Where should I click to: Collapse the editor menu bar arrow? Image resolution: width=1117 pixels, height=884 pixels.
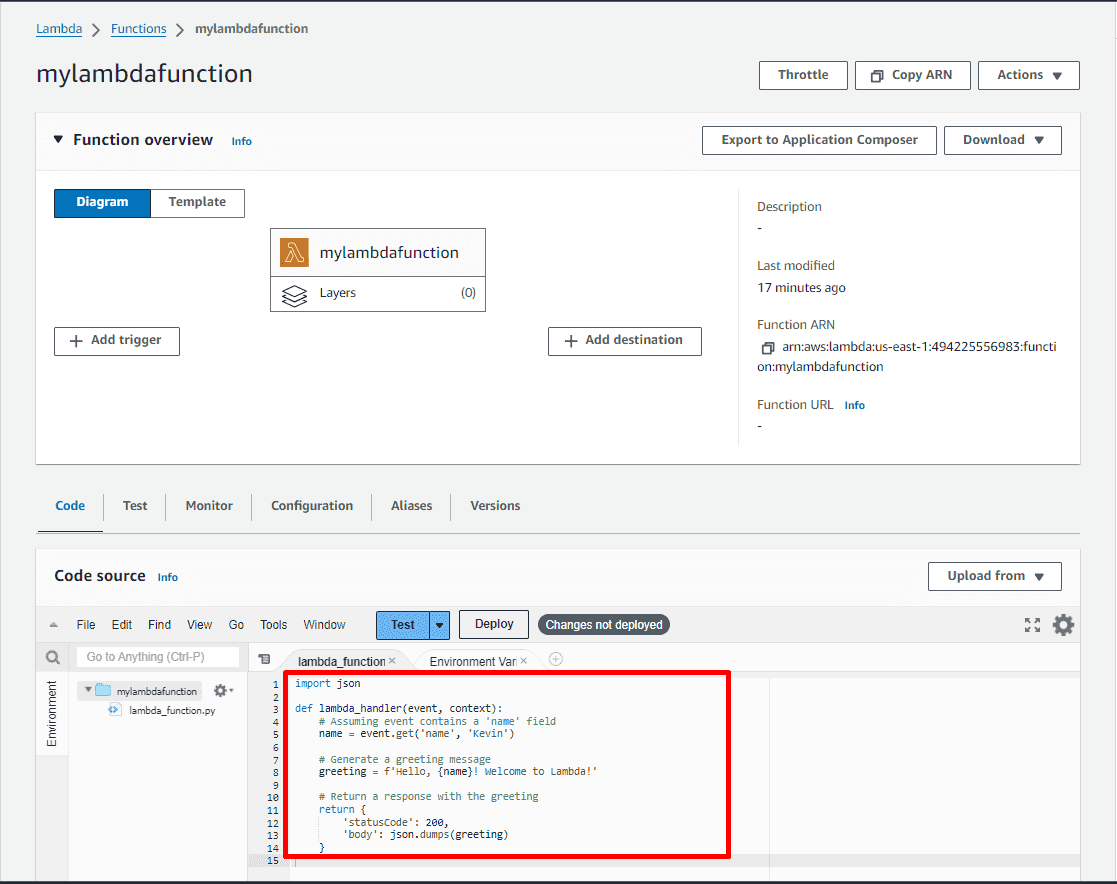[53, 625]
